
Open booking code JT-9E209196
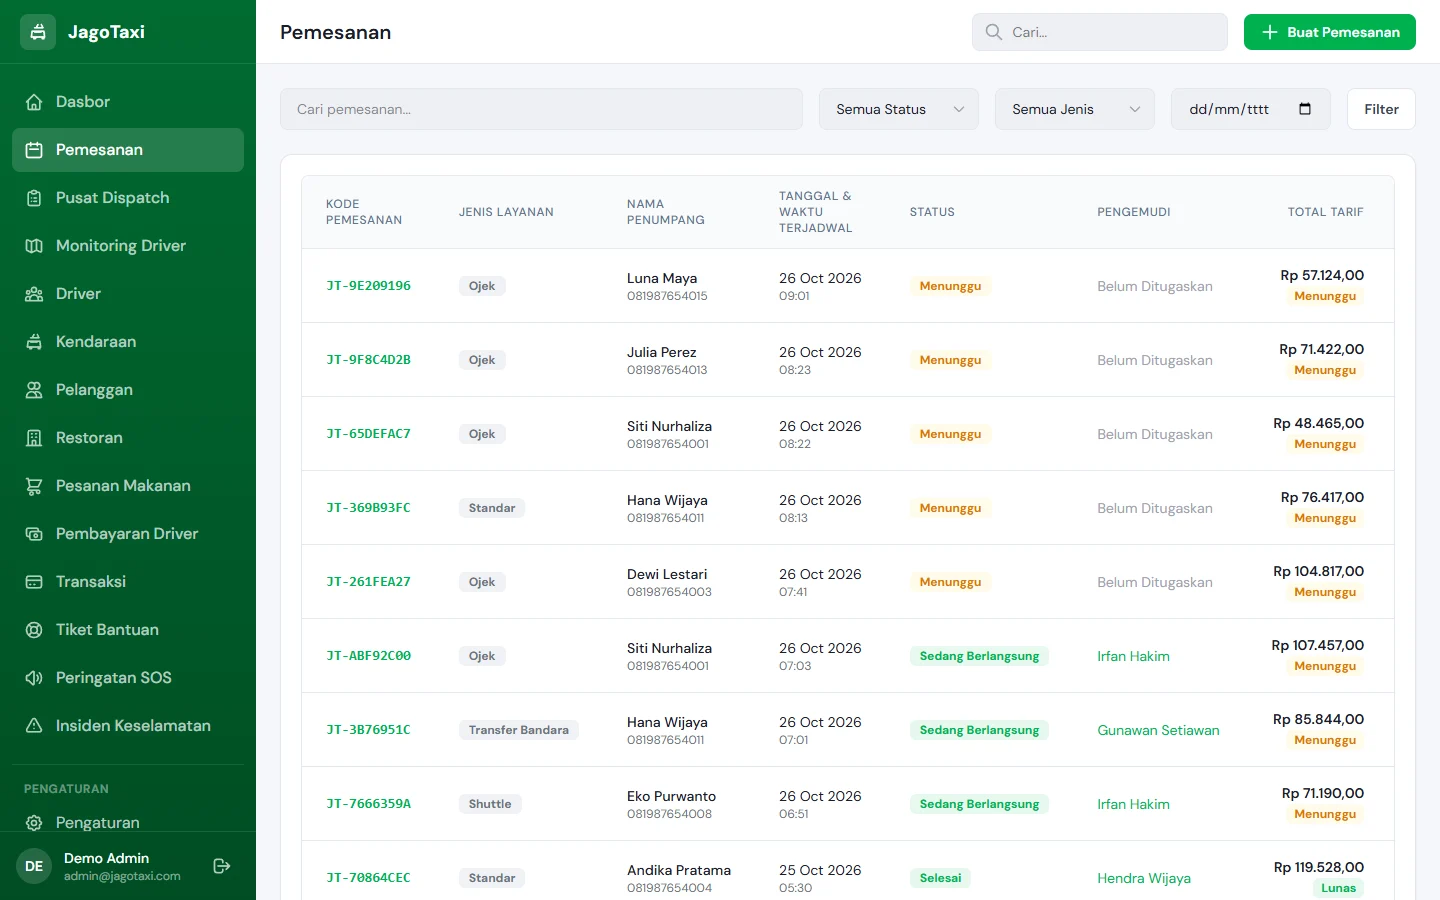pyautogui.click(x=368, y=286)
